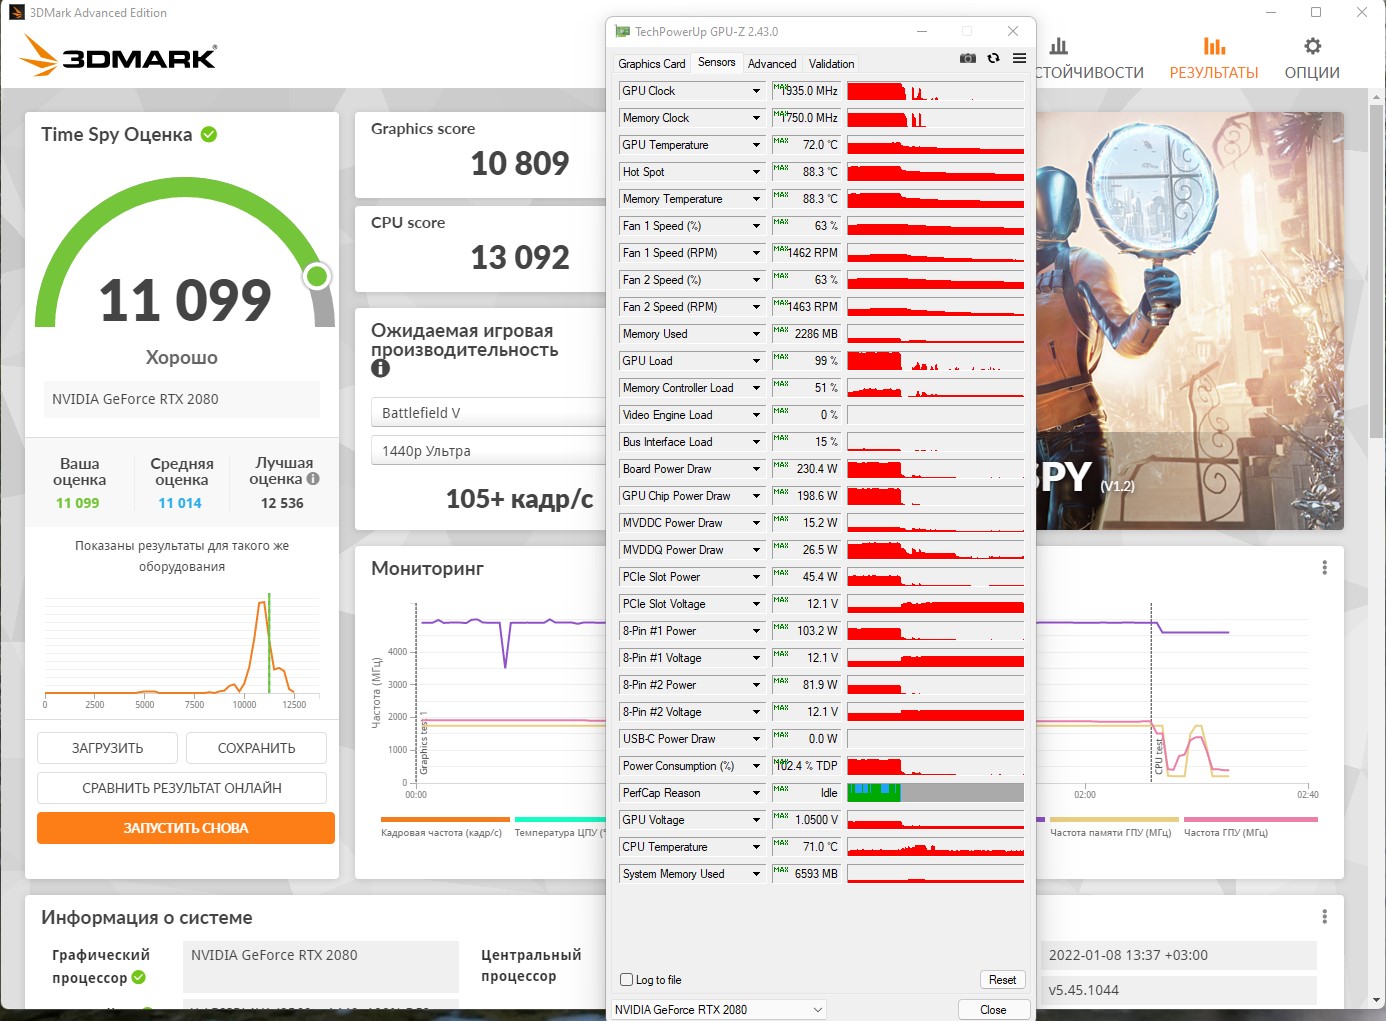Open the Battlefield V game dropdown
Screen dimensions: 1386x1021
tap(488, 413)
